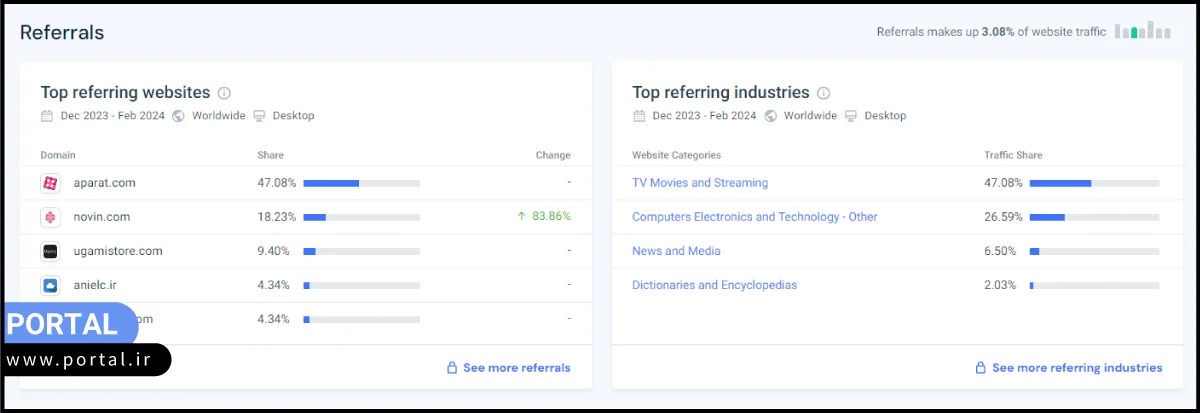The image size is (1200, 413).
Task: Click the traffic channel bar chart icon
Action: click(1142, 31)
